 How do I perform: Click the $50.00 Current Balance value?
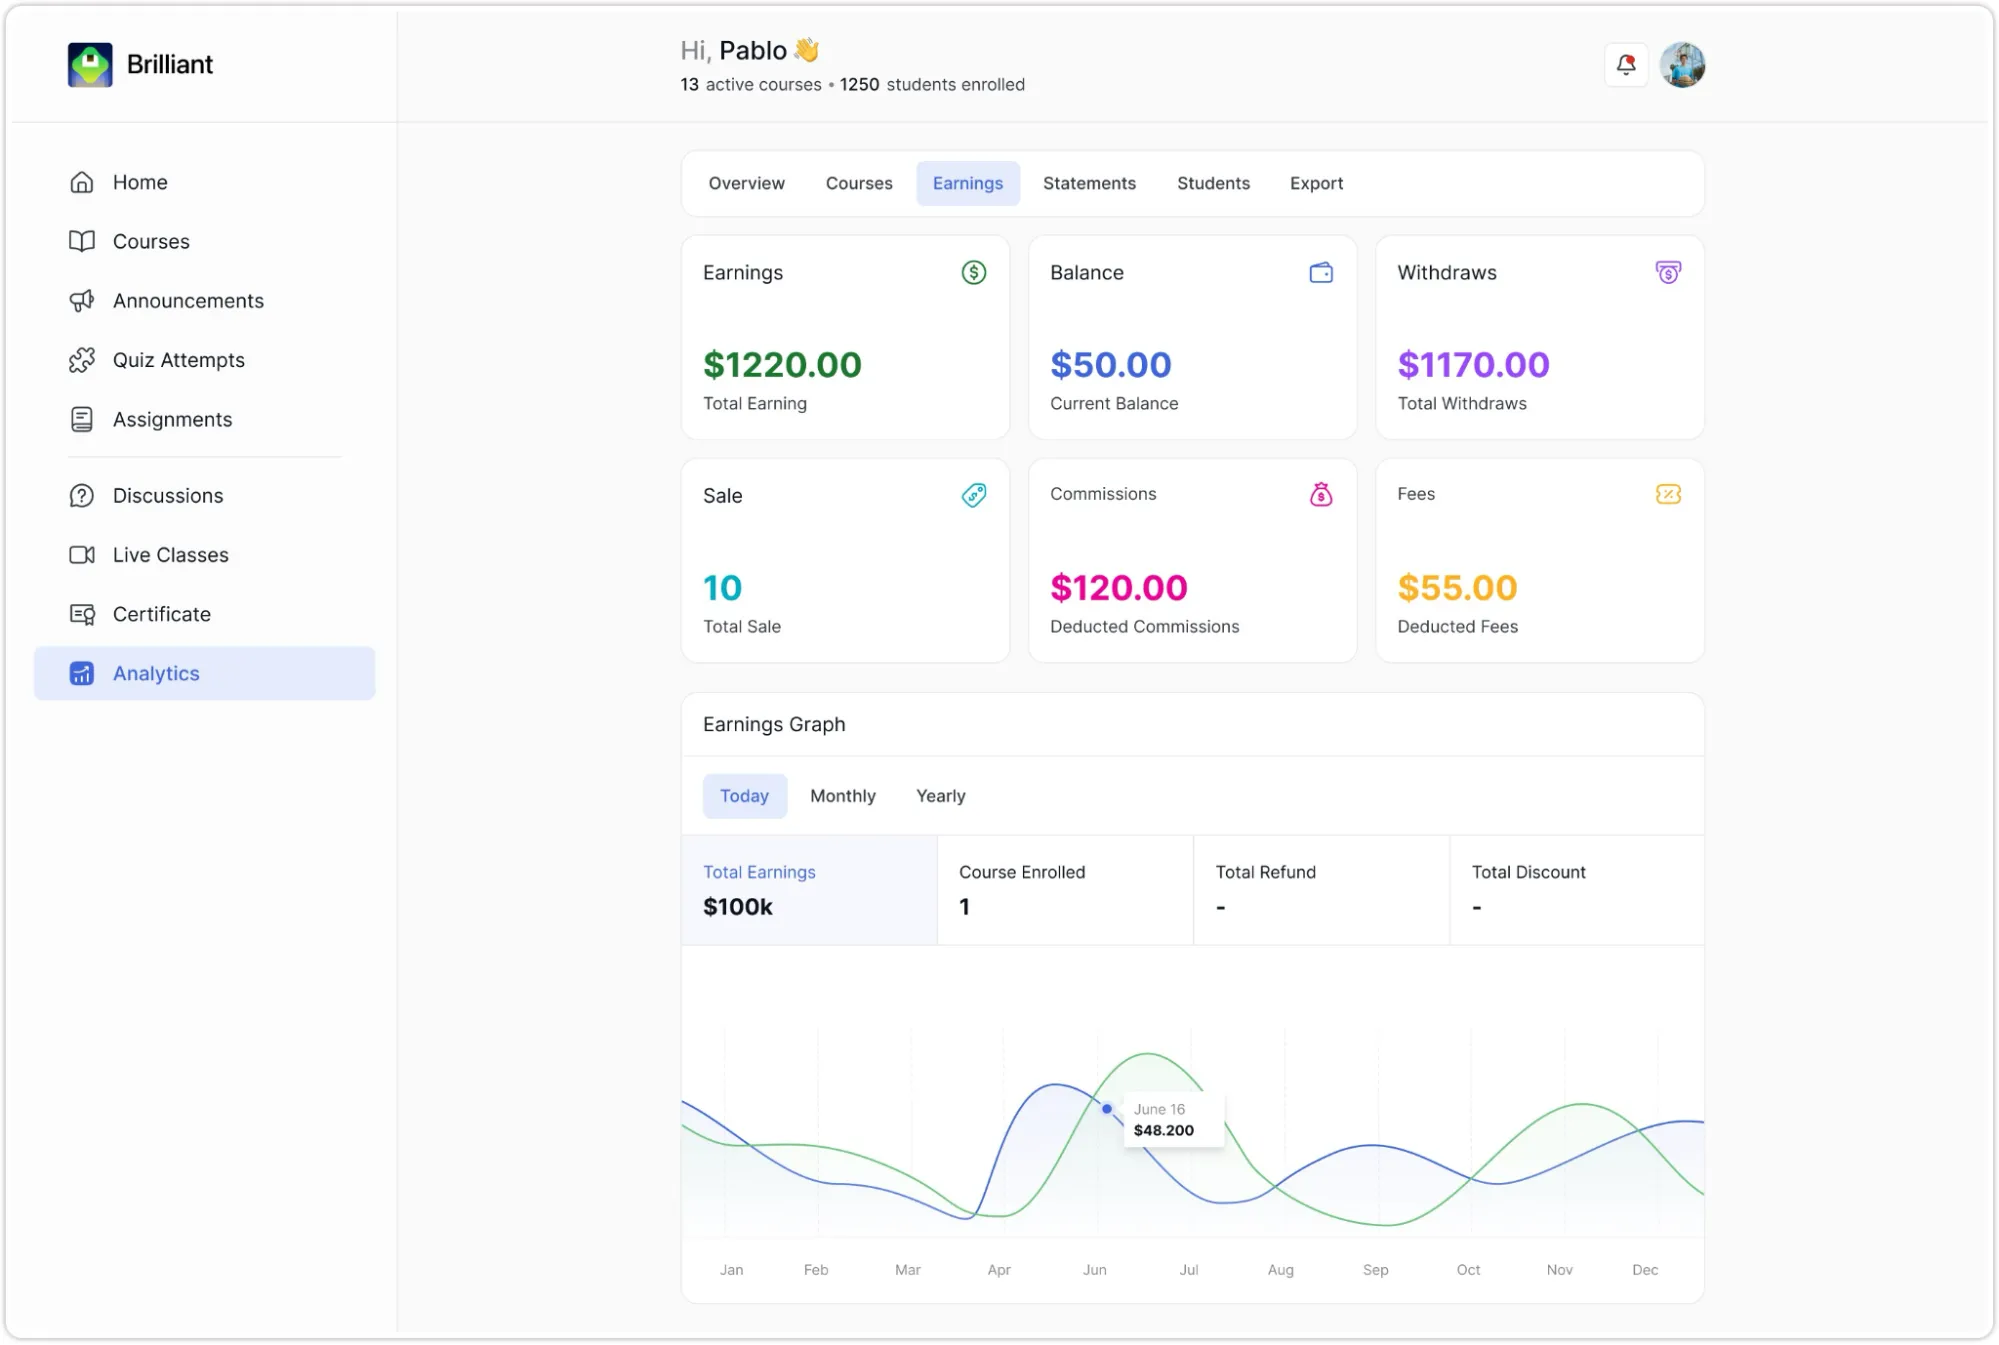point(1111,365)
